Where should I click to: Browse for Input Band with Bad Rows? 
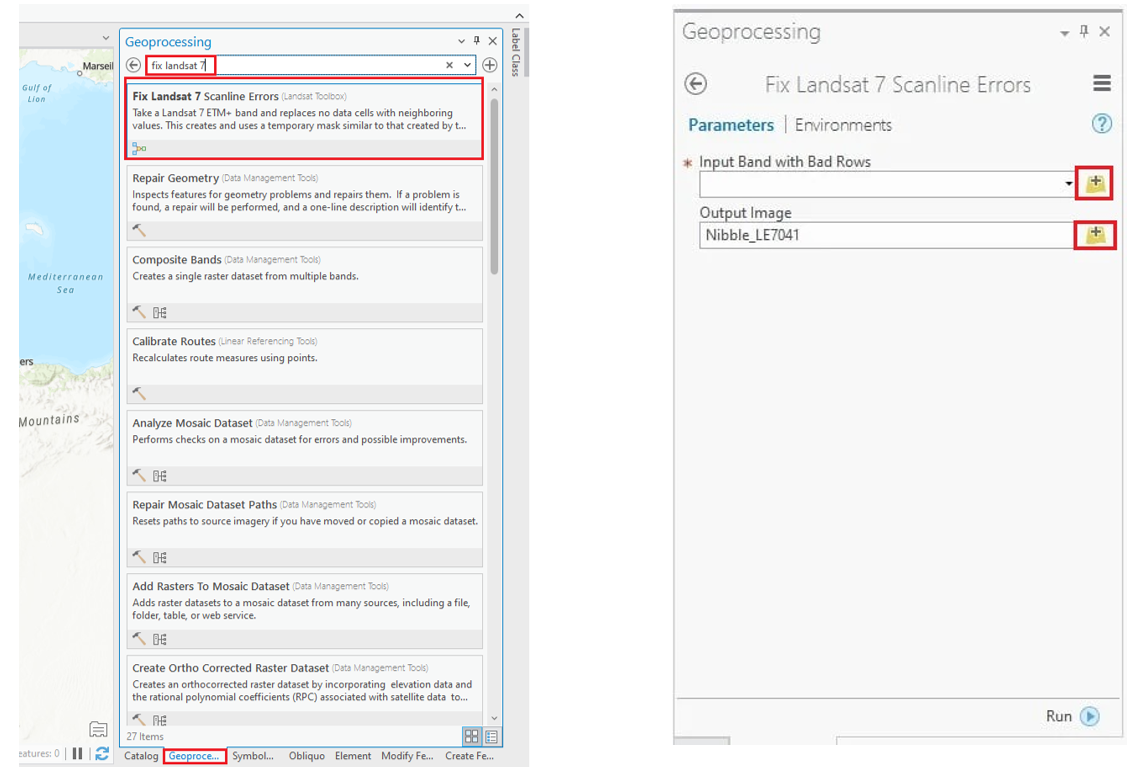1095,183
